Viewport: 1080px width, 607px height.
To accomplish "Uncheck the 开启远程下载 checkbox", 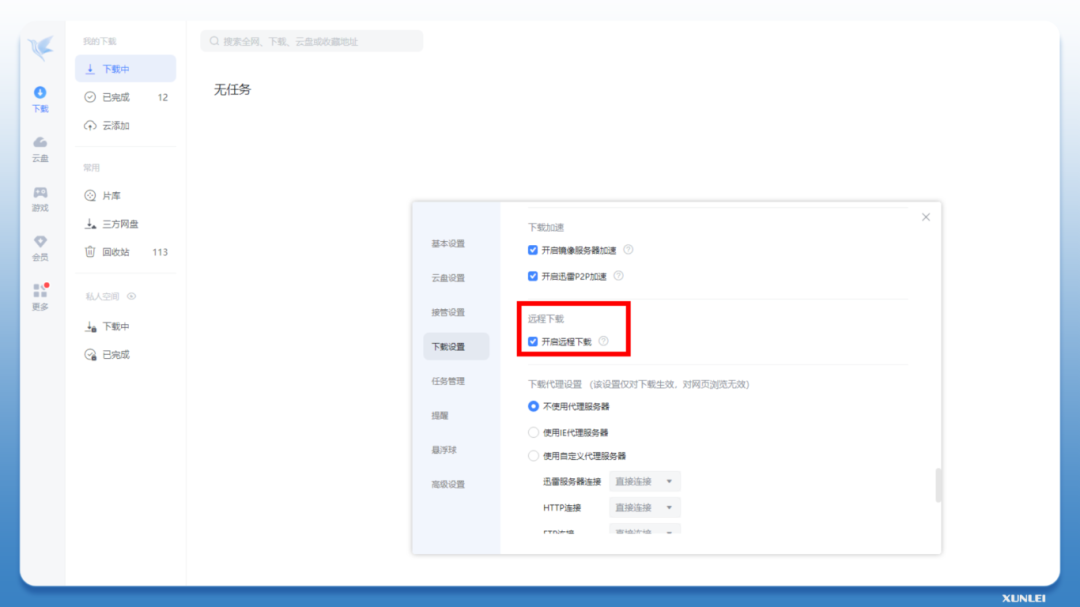I will [533, 342].
